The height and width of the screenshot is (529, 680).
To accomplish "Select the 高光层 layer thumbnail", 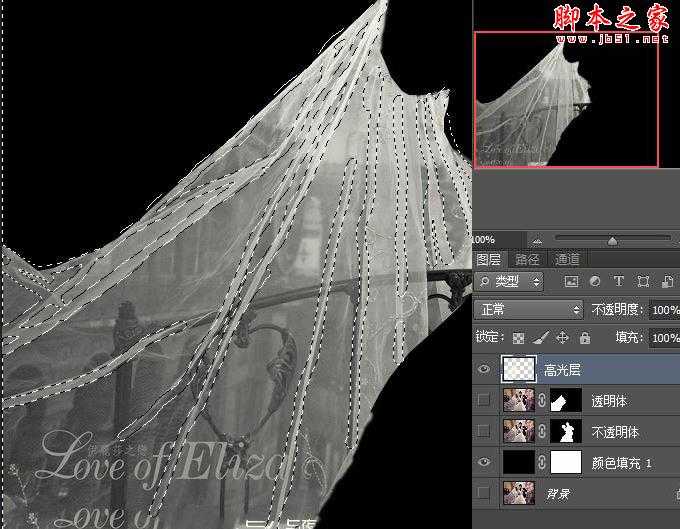I will point(519,369).
